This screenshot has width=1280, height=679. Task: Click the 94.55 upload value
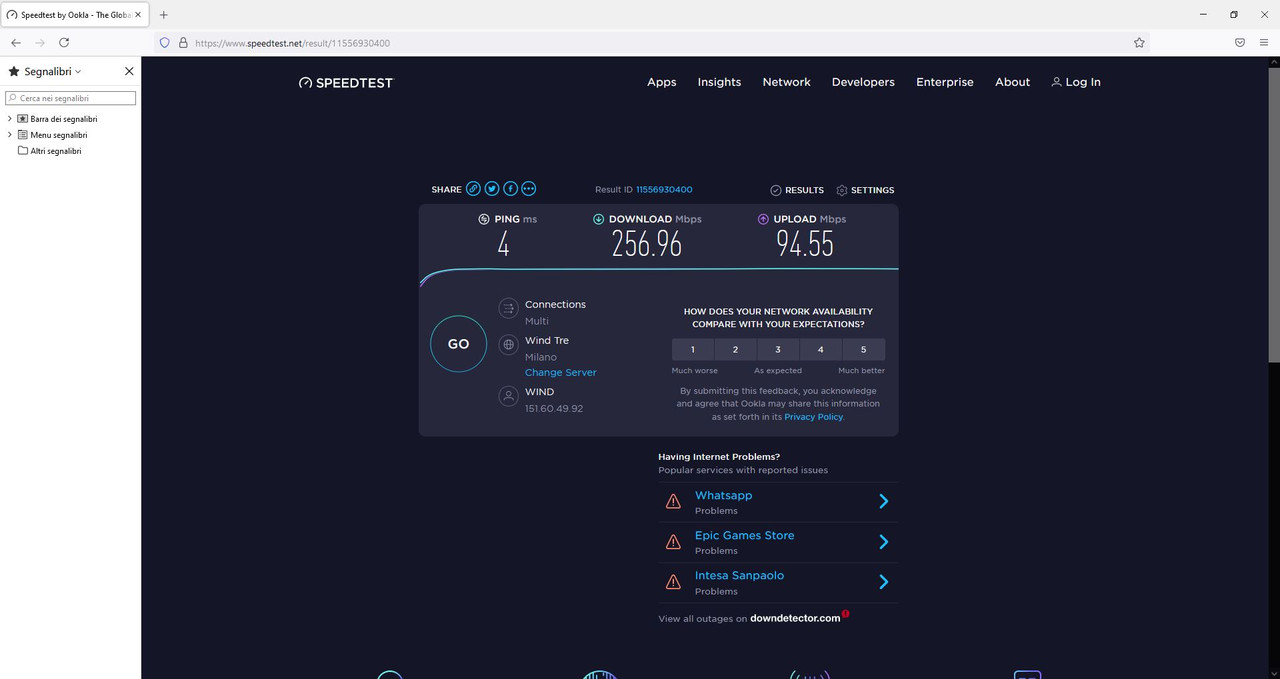pos(805,244)
